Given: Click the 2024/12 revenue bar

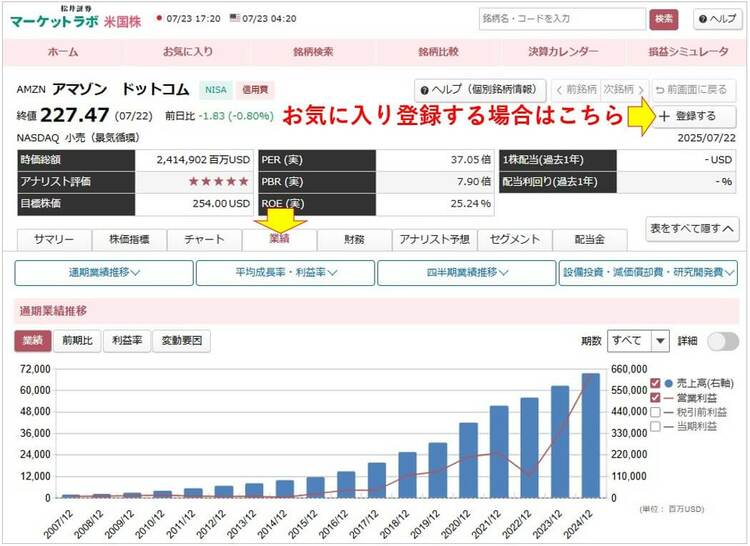Looking at the screenshot, I should [x=591, y=436].
